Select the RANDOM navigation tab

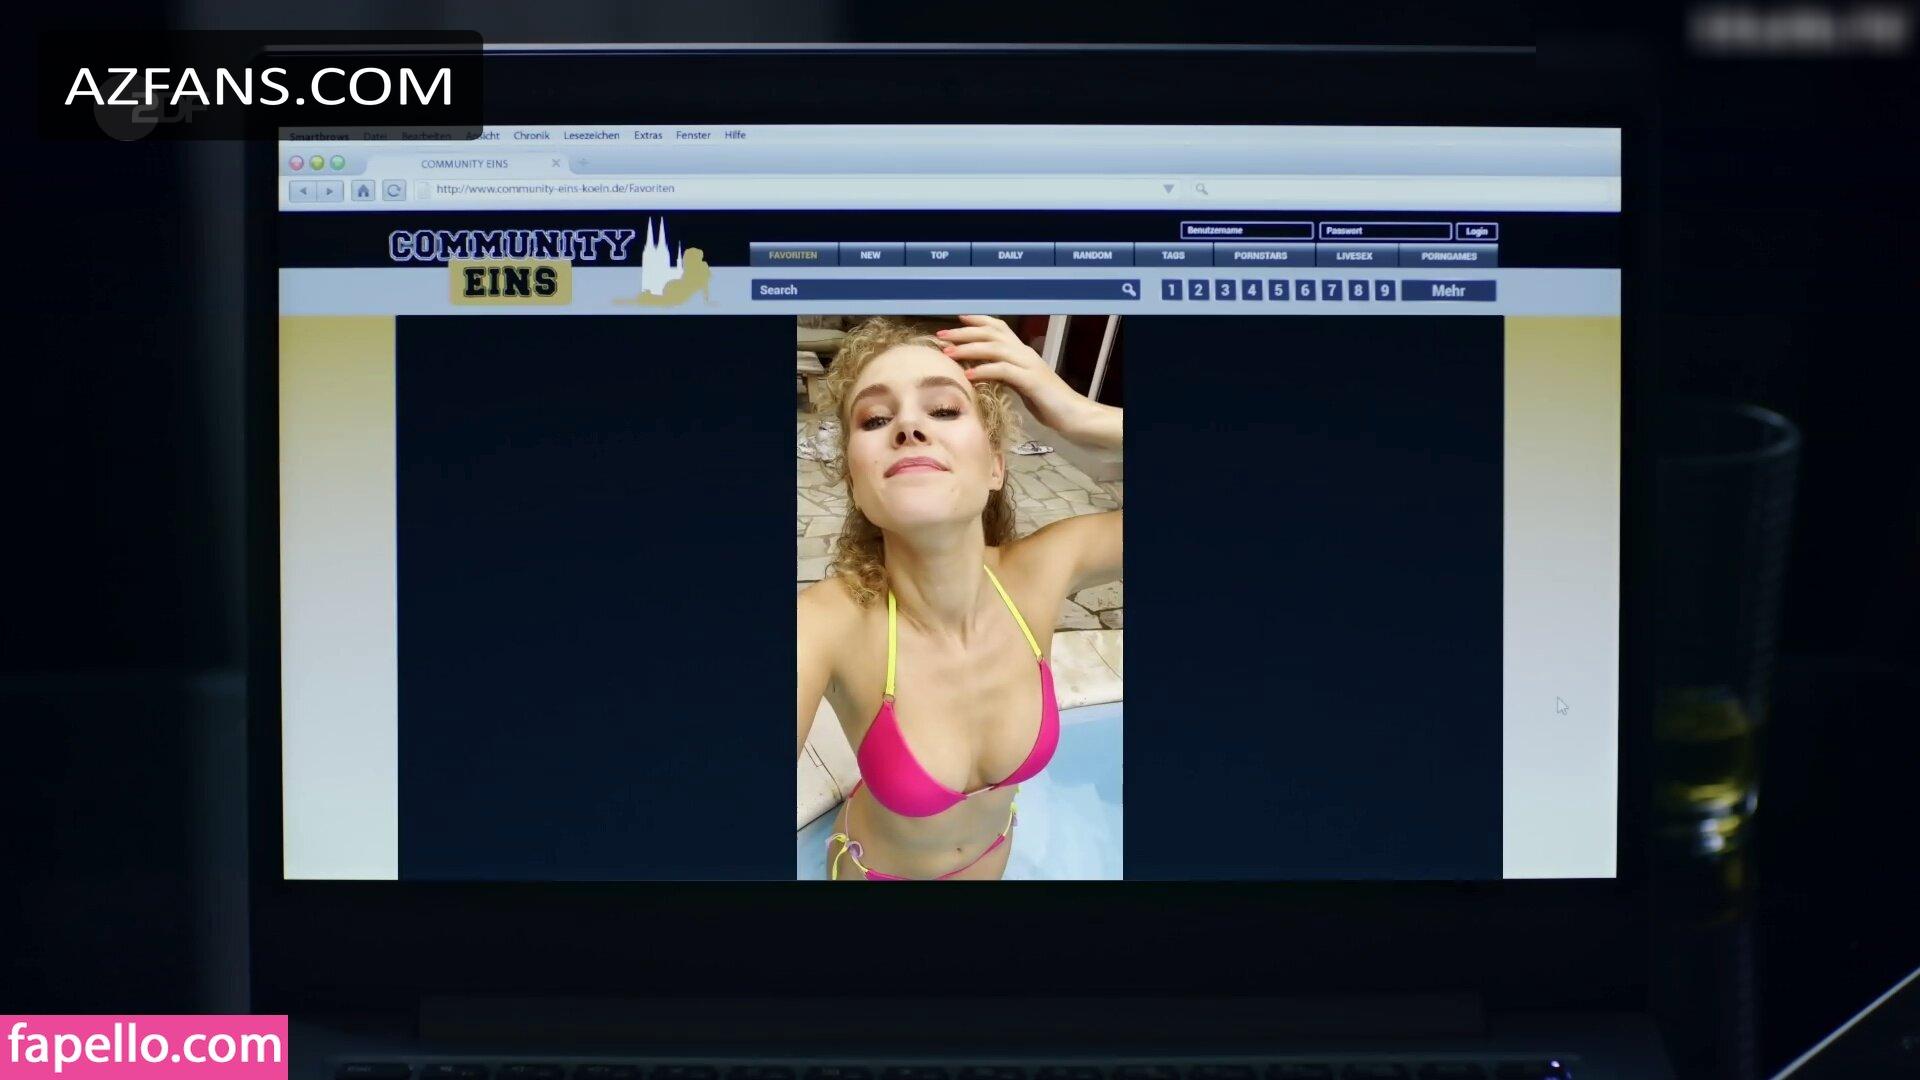click(1092, 256)
